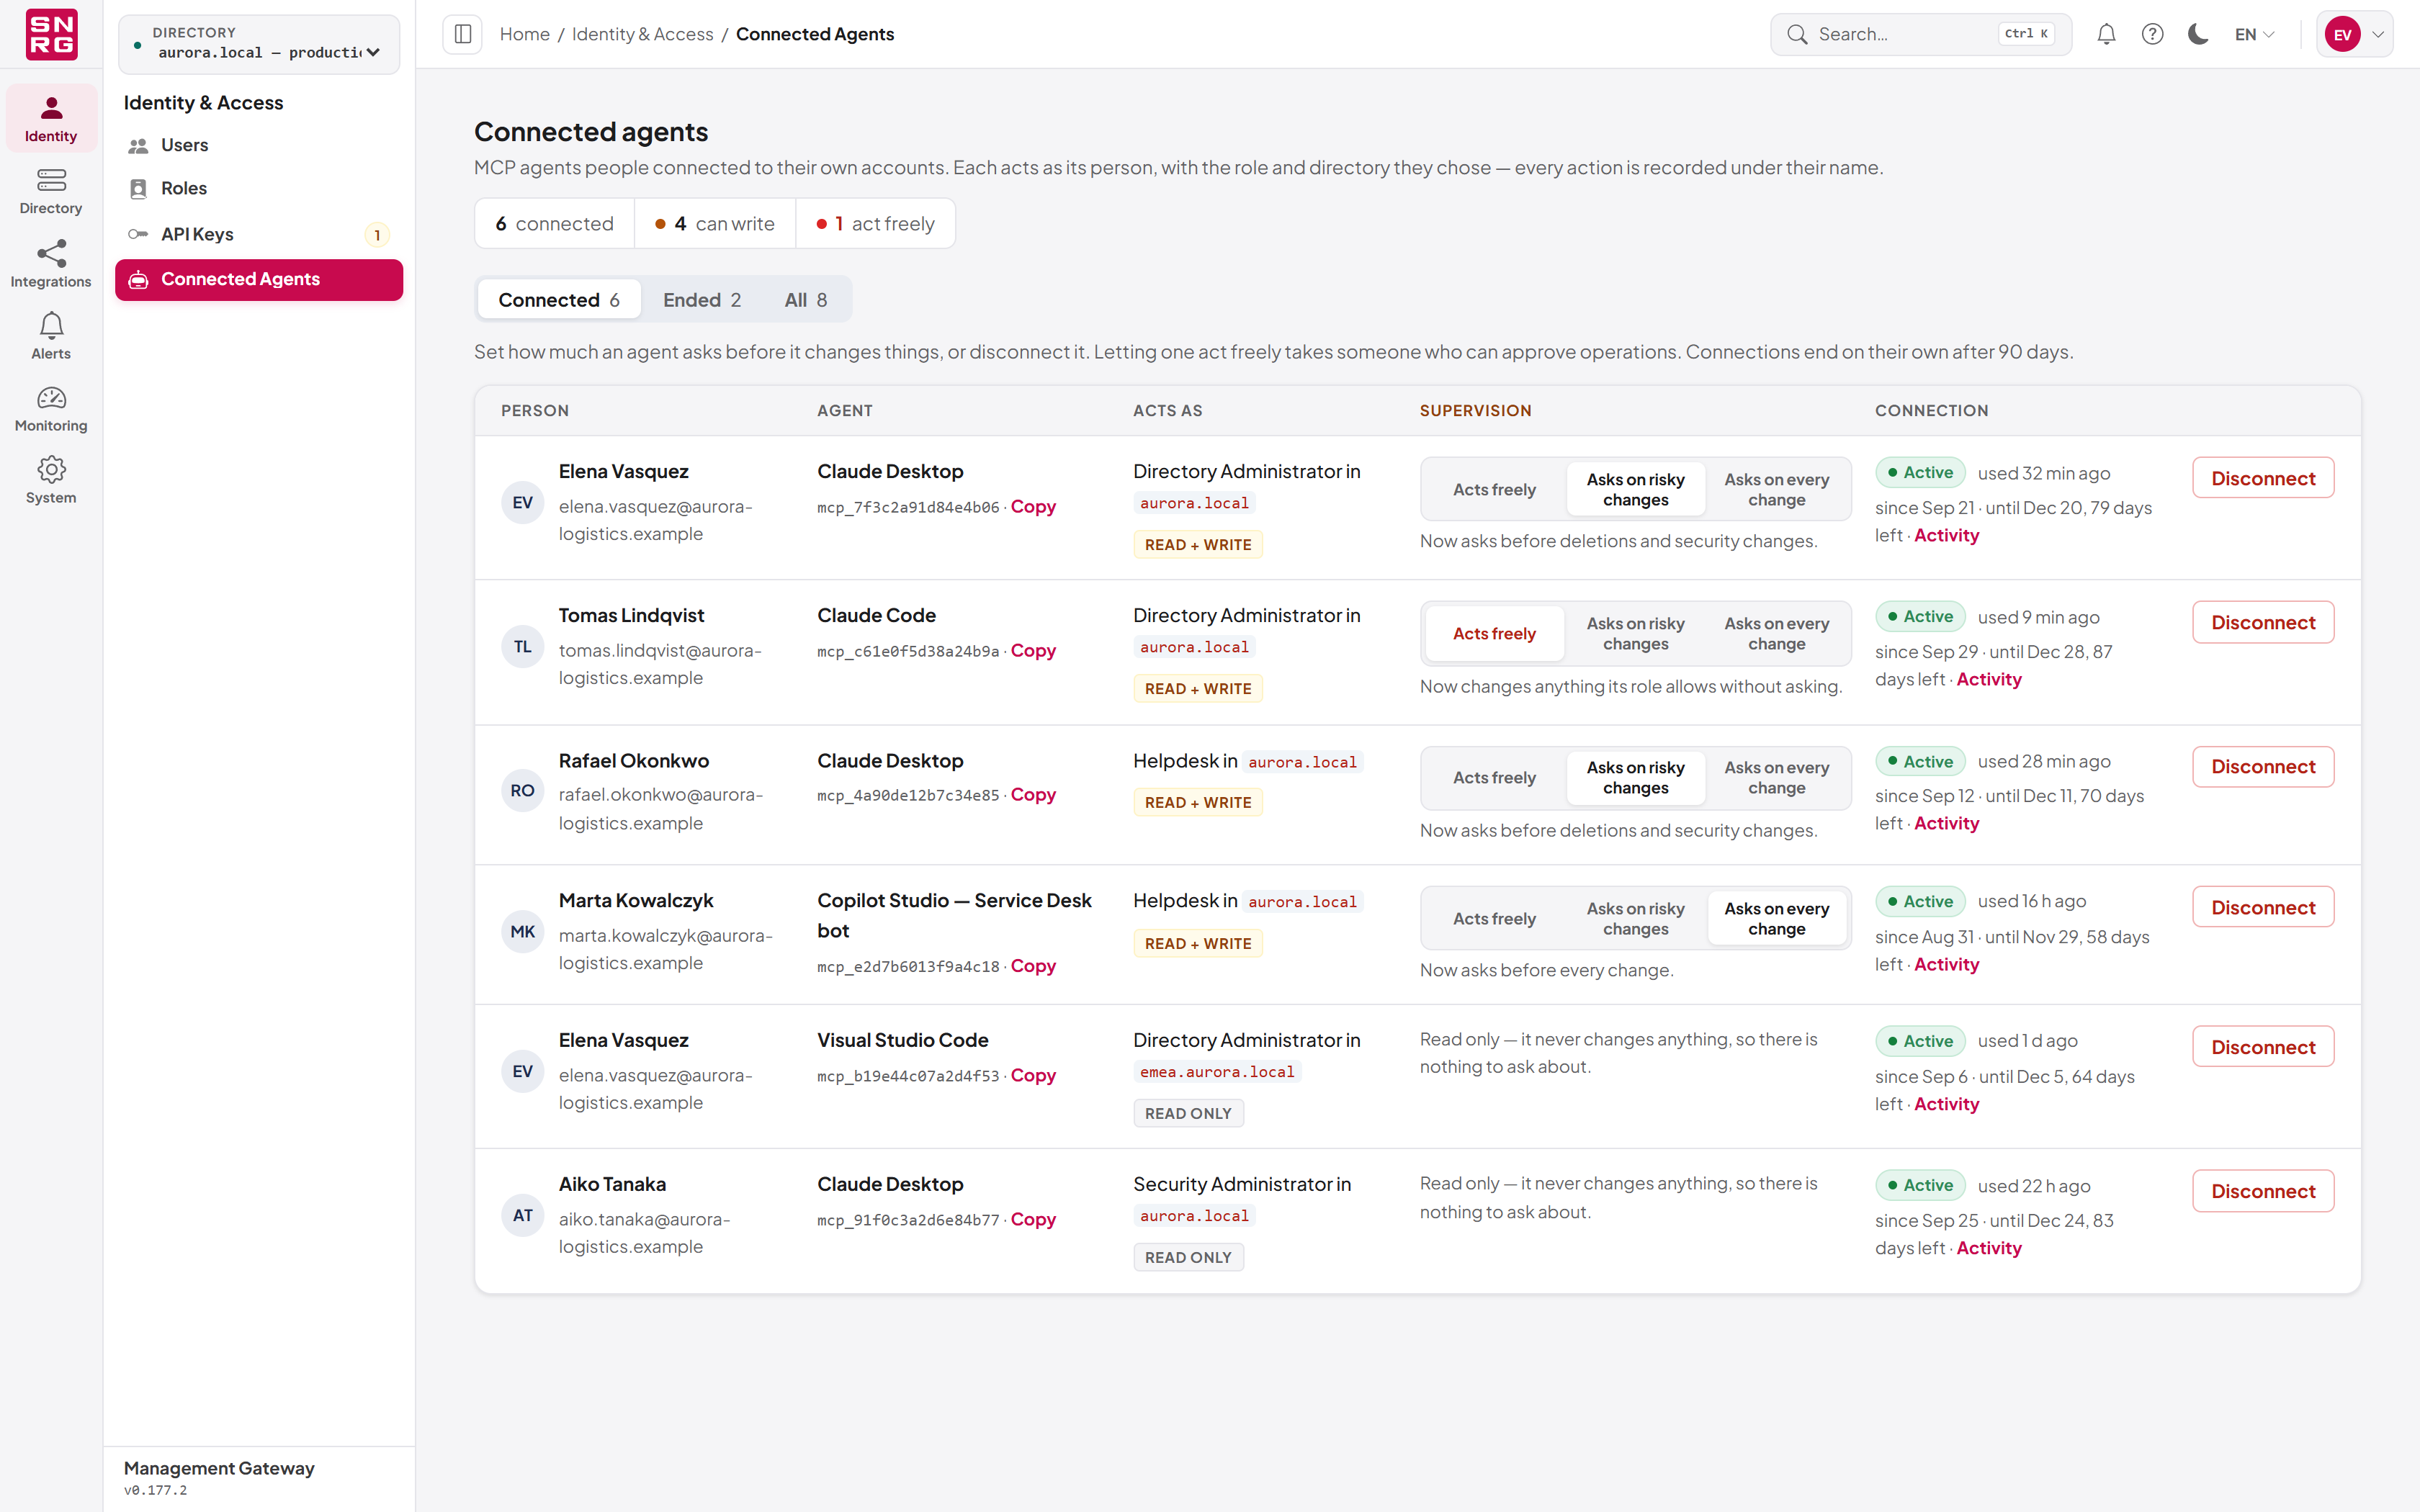This screenshot has width=2420, height=1512.
Task: Open the System settings gear icon
Action: click(x=51, y=469)
